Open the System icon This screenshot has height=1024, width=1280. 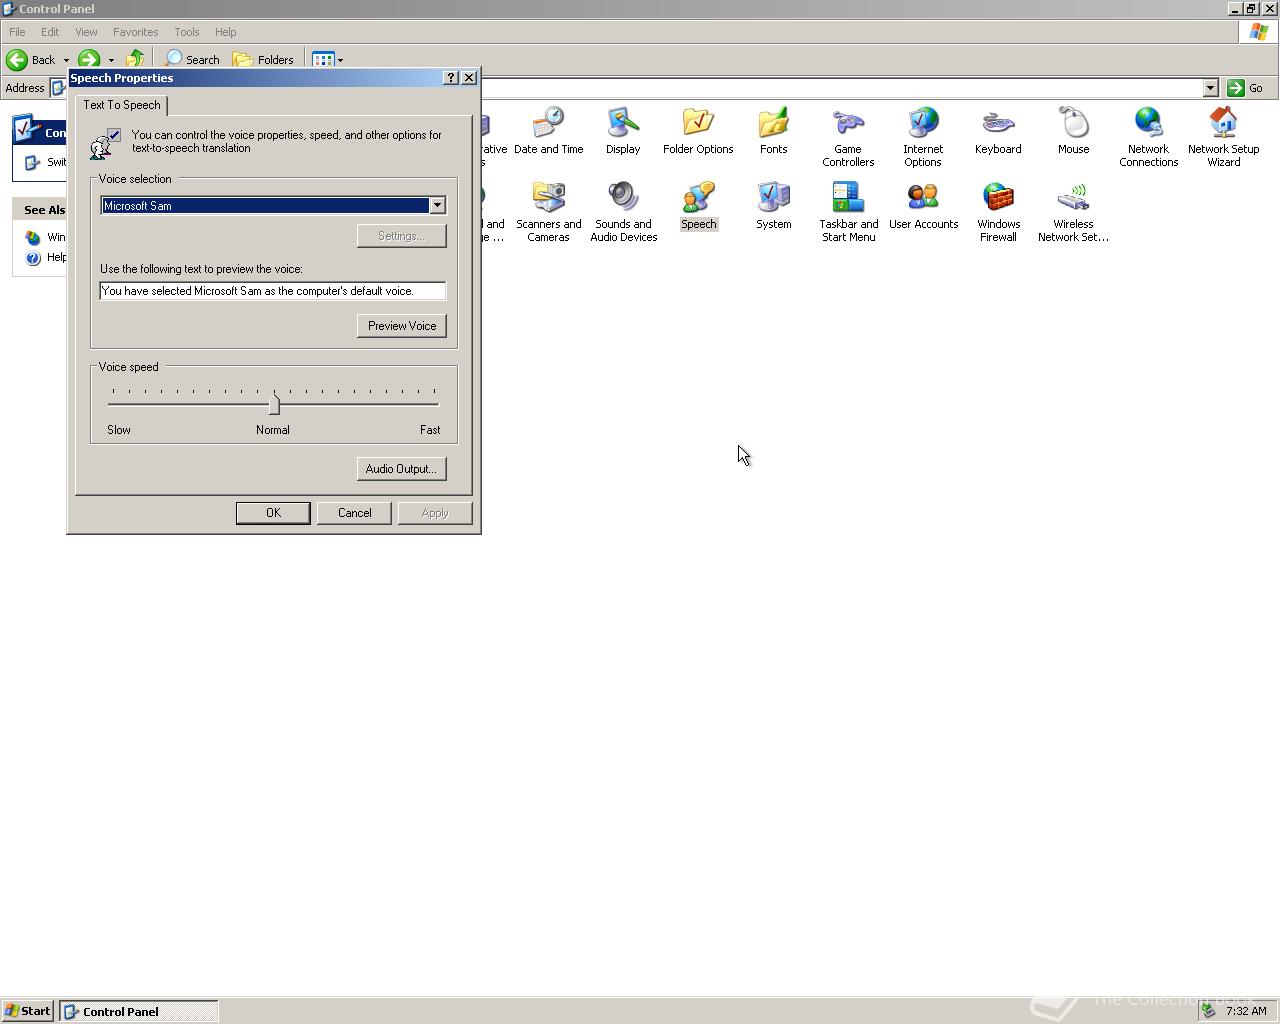773,206
